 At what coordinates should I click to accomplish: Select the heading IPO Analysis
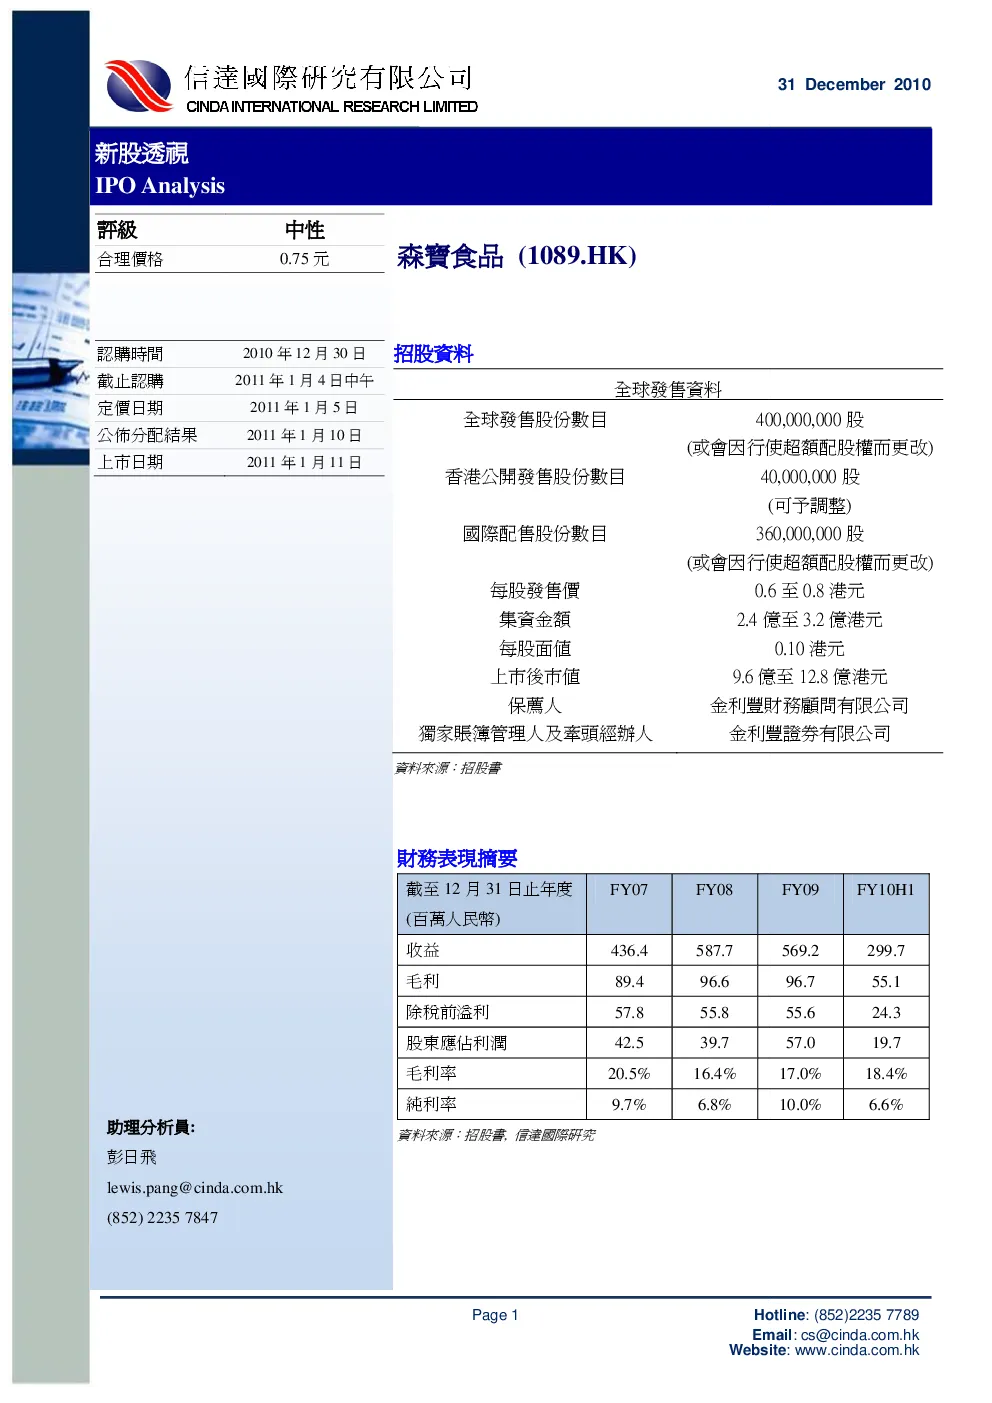tap(160, 186)
